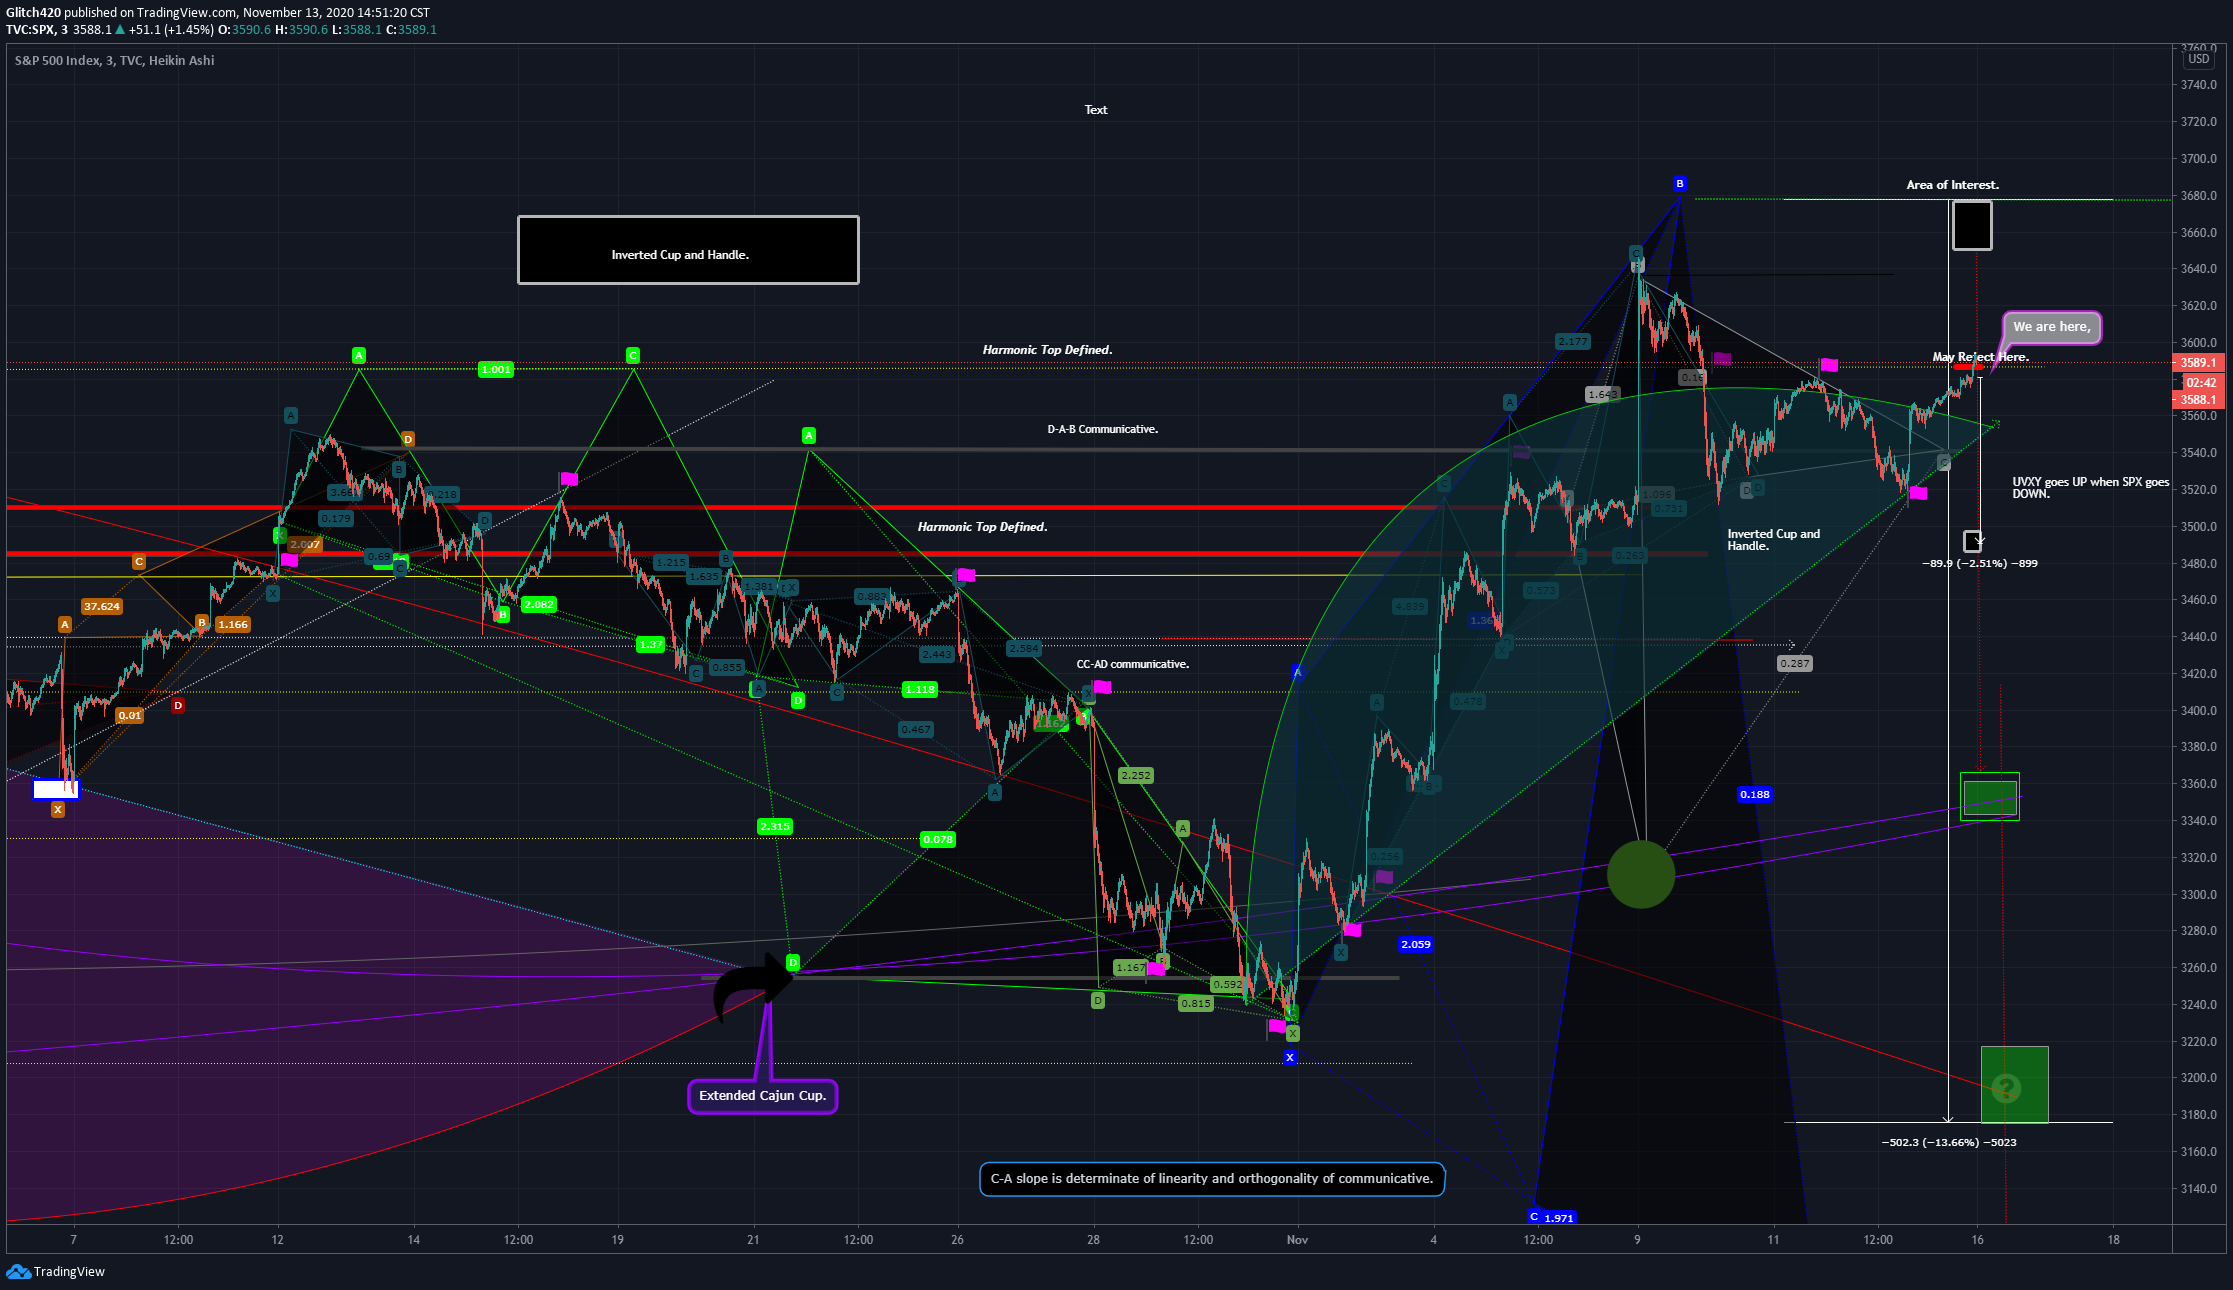Viewport: 2233px width, 1290px height.
Task: Click the green 1.37 ratio label
Action: tap(651, 644)
